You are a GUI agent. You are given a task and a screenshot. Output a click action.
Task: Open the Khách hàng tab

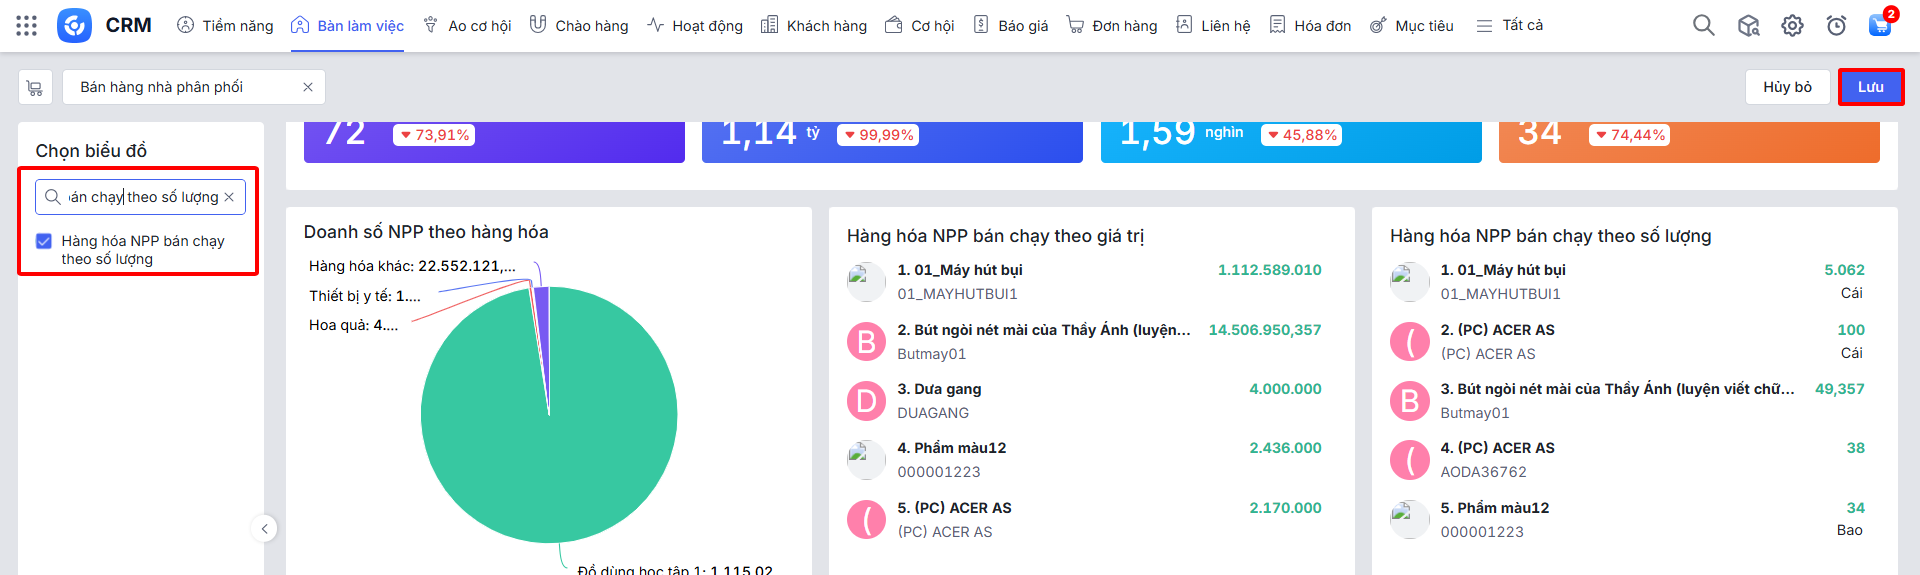pyautogui.click(x=814, y=25)
